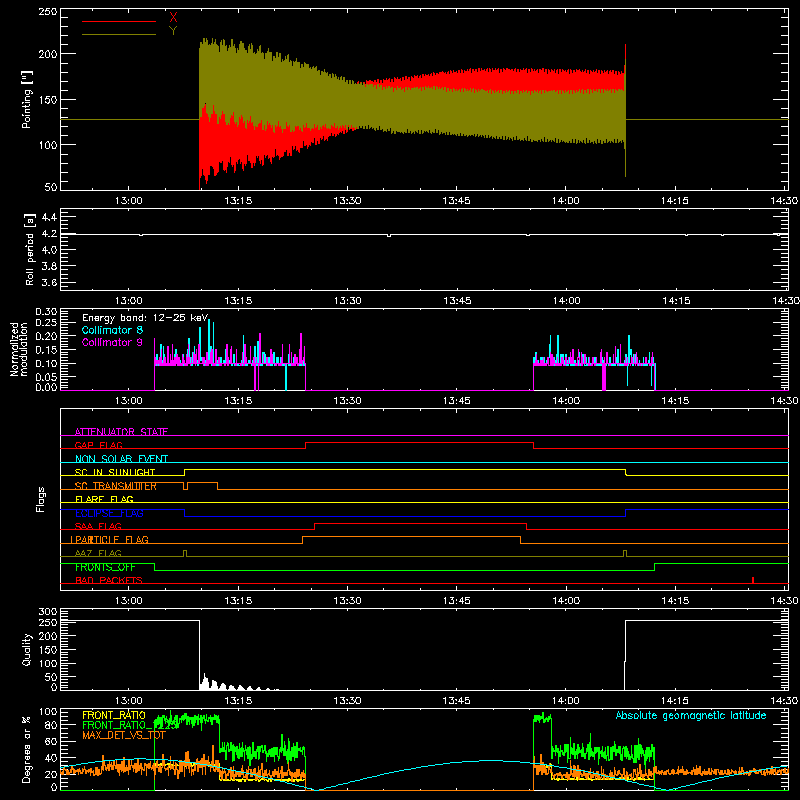Click the SC_IN_SUNLIGHT flag label
This screenshot has width=800, height=800.
[115, 472]
